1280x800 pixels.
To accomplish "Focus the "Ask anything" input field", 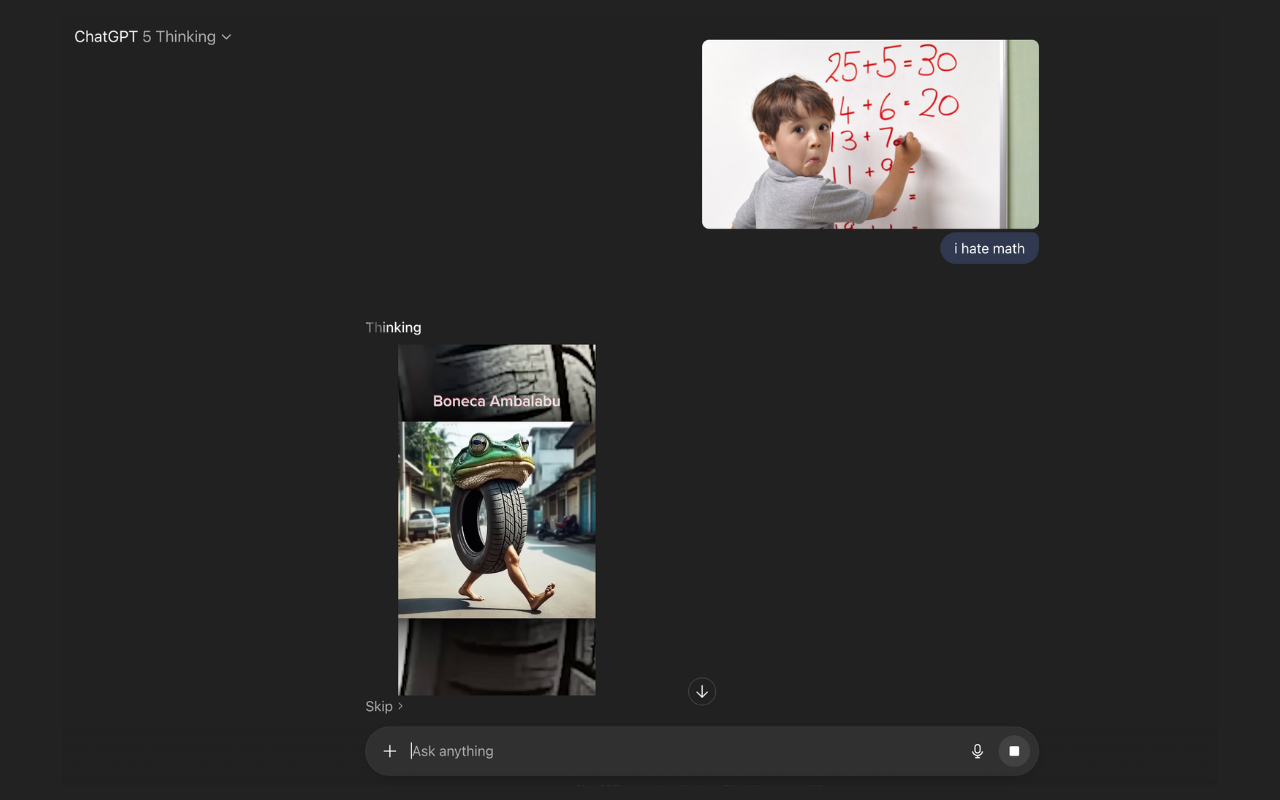I will 680,751.
